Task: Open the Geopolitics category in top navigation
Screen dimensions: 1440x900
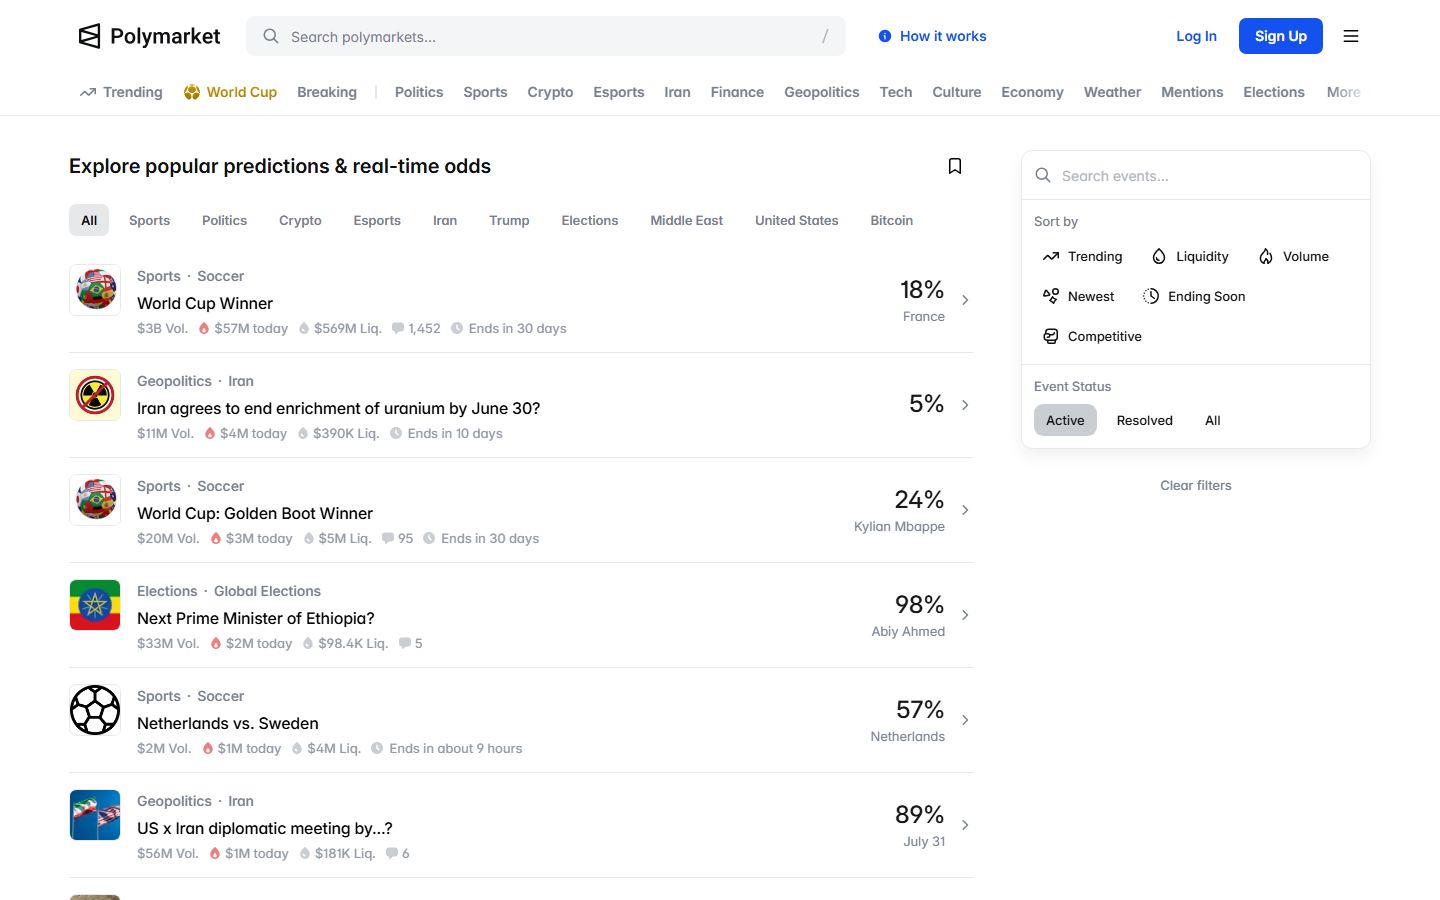Action: (822, 92)
